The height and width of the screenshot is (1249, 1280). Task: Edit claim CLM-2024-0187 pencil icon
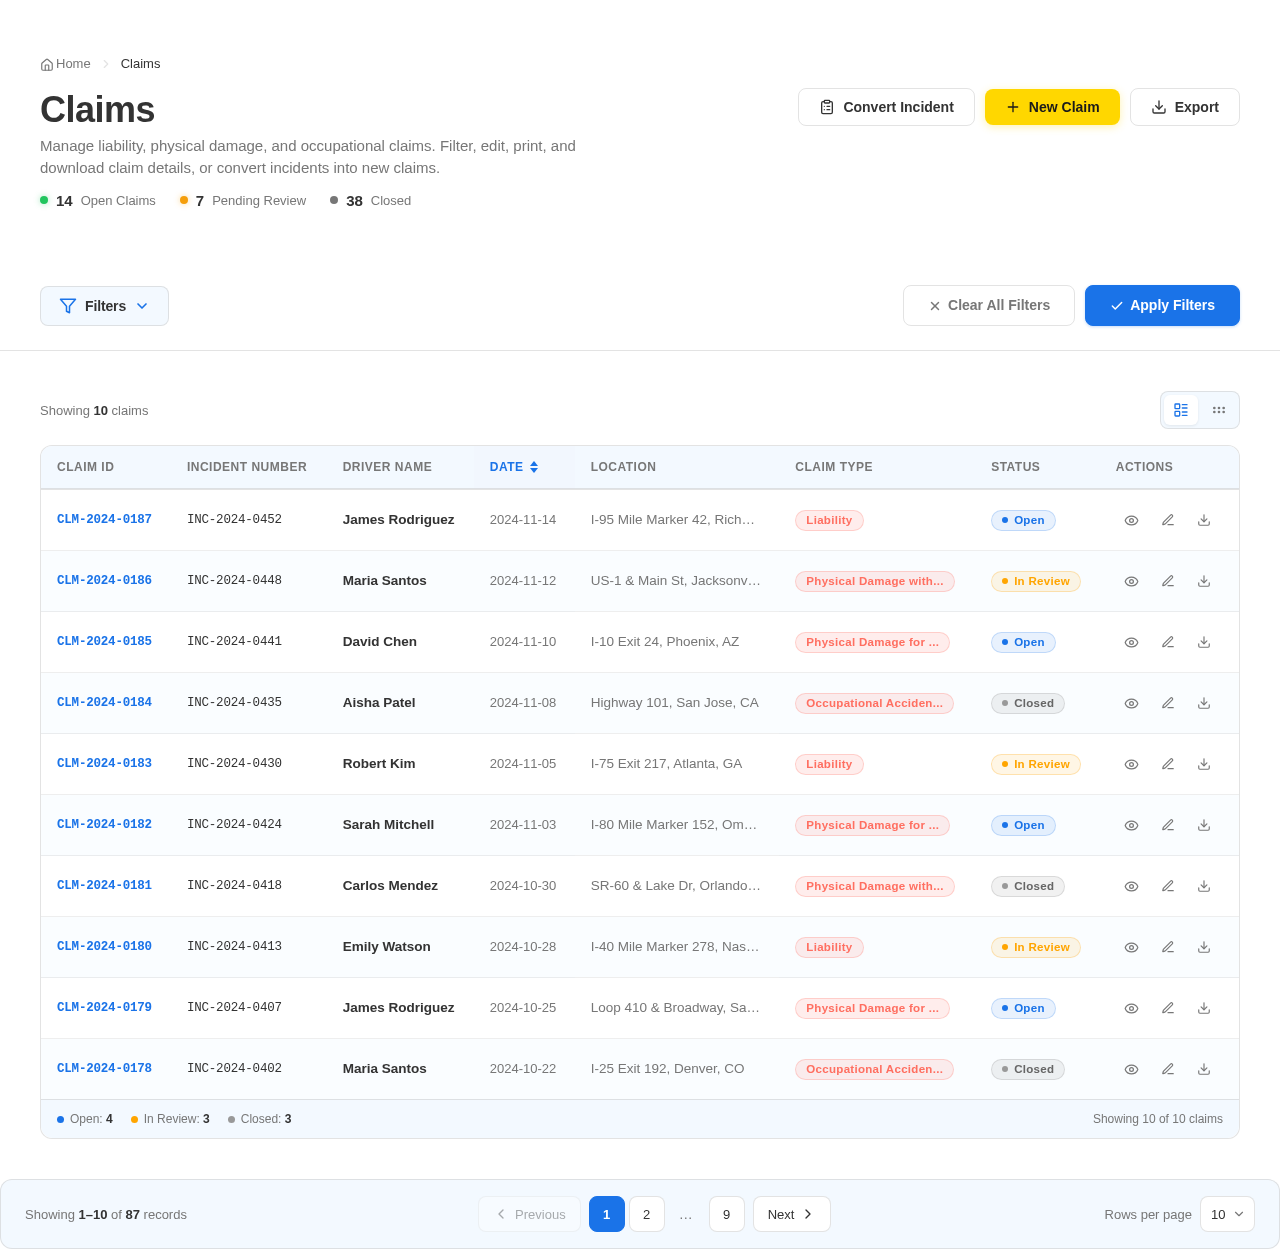1168,520
